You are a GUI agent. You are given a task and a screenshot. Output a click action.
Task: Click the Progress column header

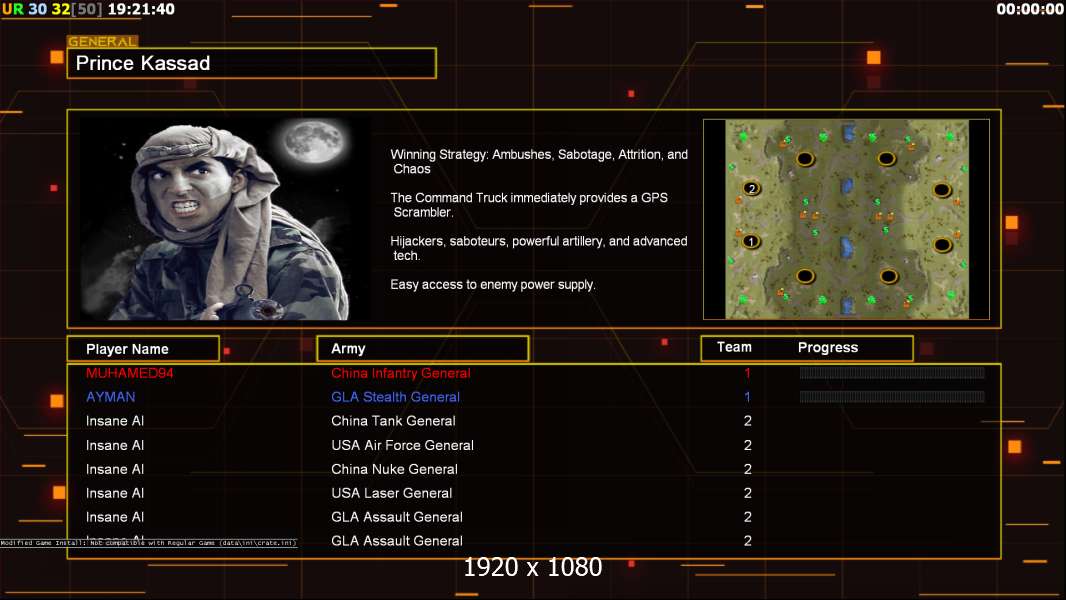pyautogui.click(x=828, y=347)
